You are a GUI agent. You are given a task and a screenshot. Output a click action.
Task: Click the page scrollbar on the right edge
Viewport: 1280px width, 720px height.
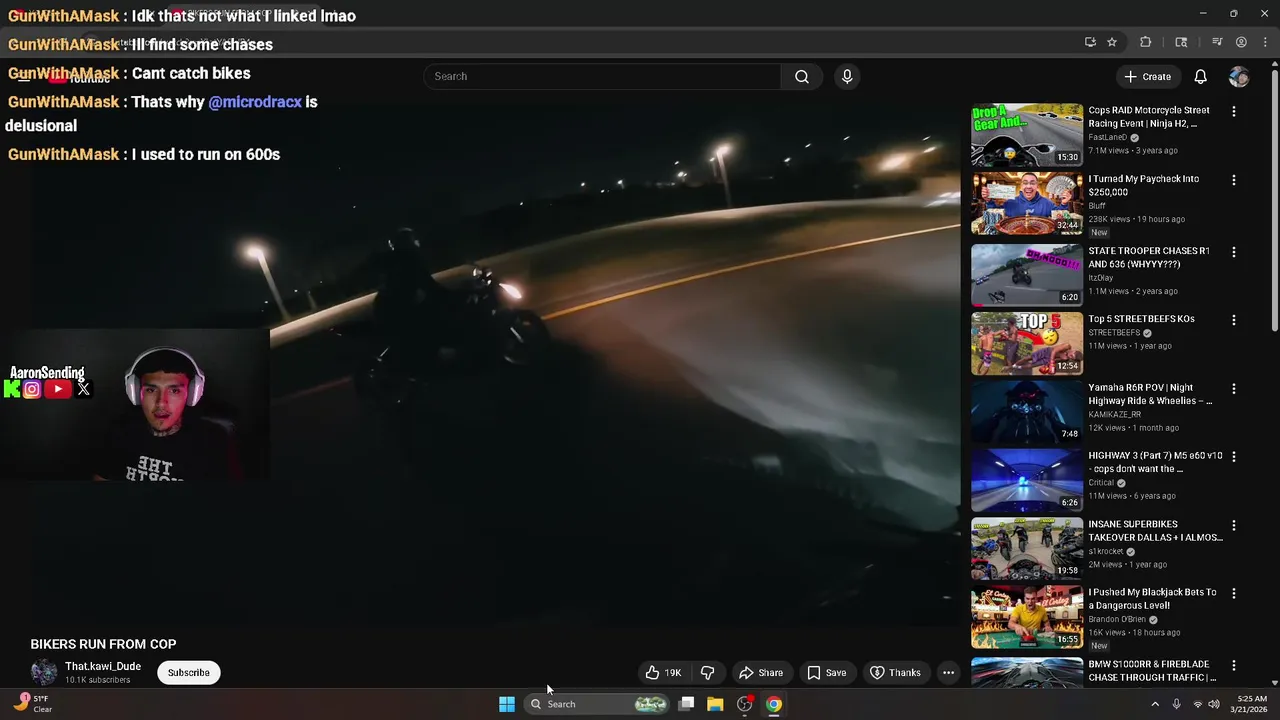pos(1274,200)
